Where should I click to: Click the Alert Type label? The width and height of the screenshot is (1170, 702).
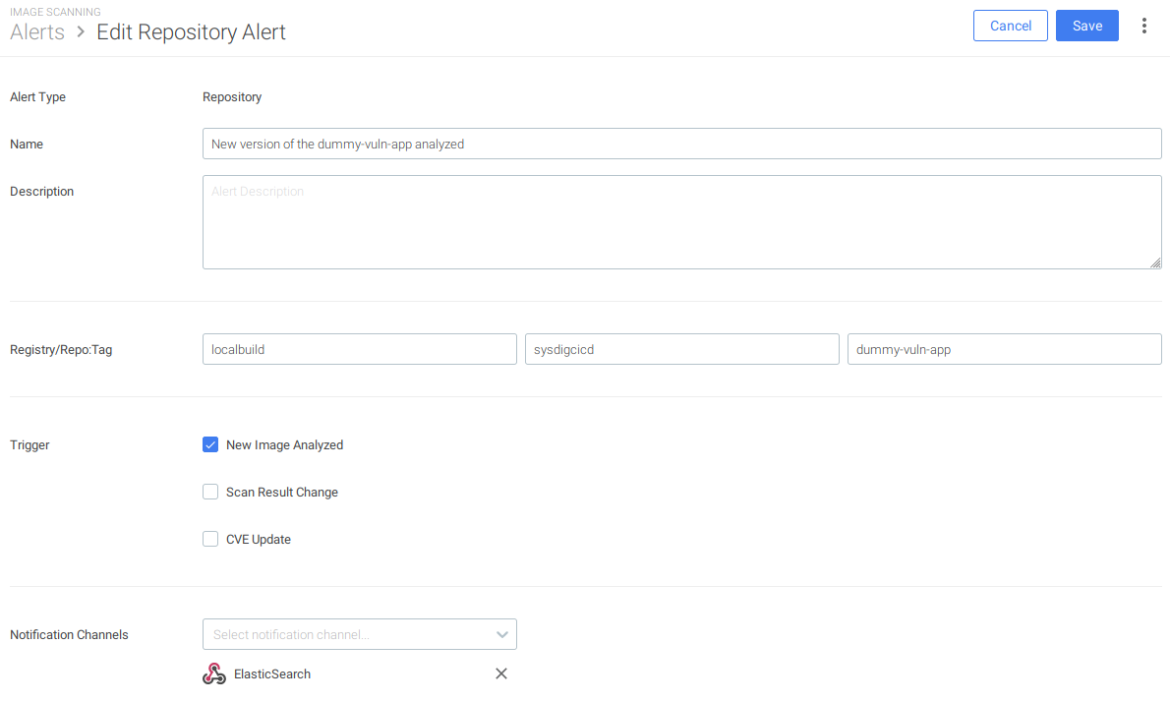[37, 97]
